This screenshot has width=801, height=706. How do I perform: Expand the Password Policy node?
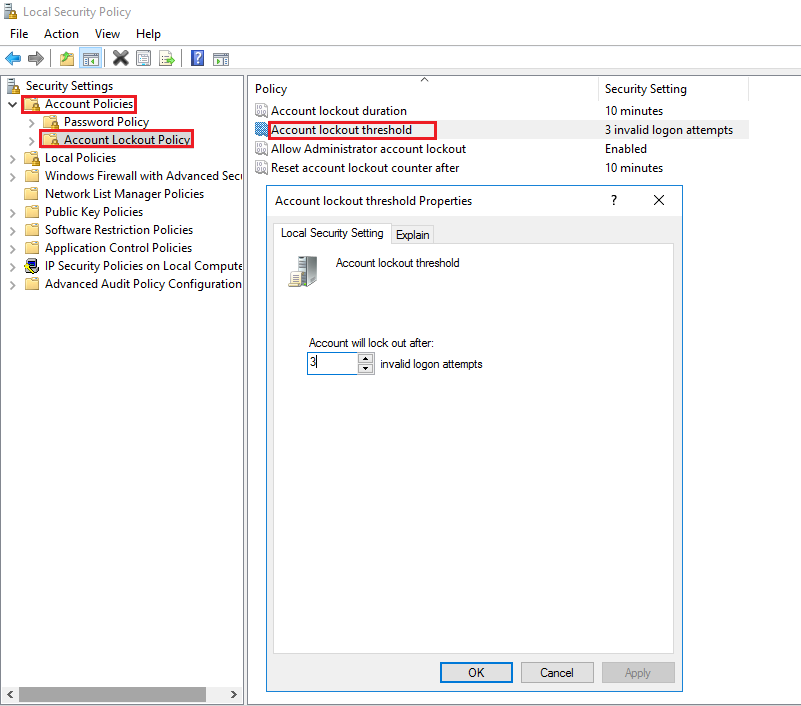tap(32, 123)
